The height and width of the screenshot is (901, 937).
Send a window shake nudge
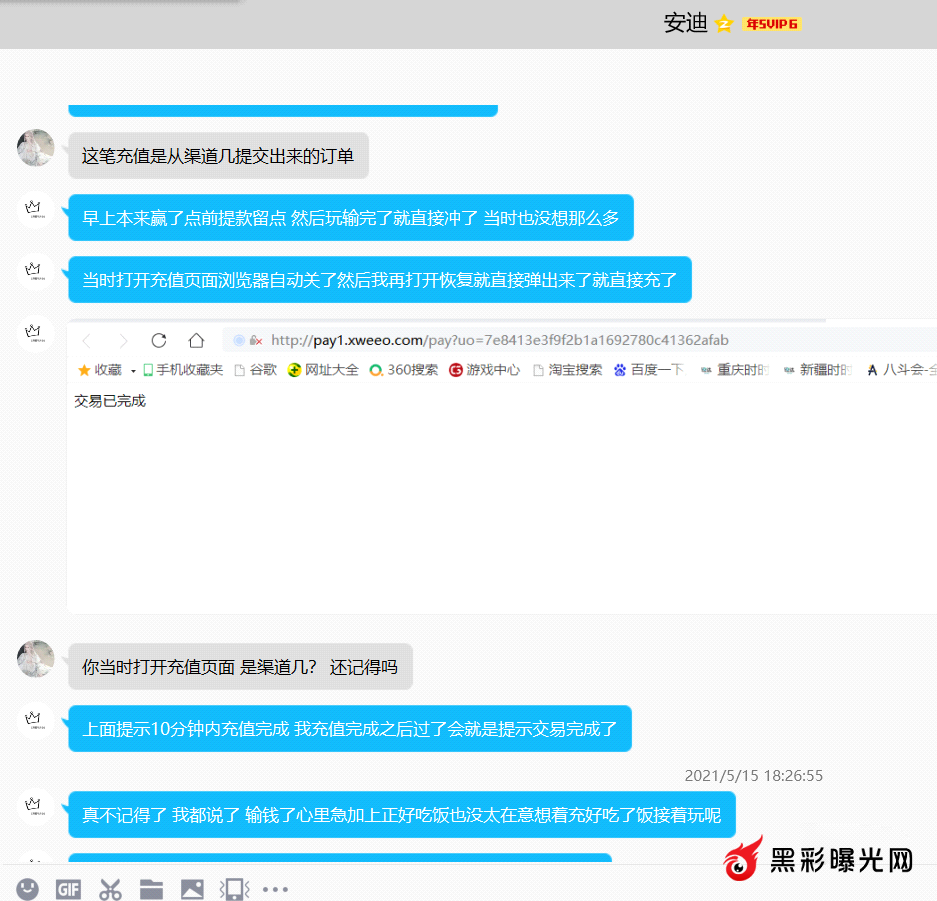(234, 888)
